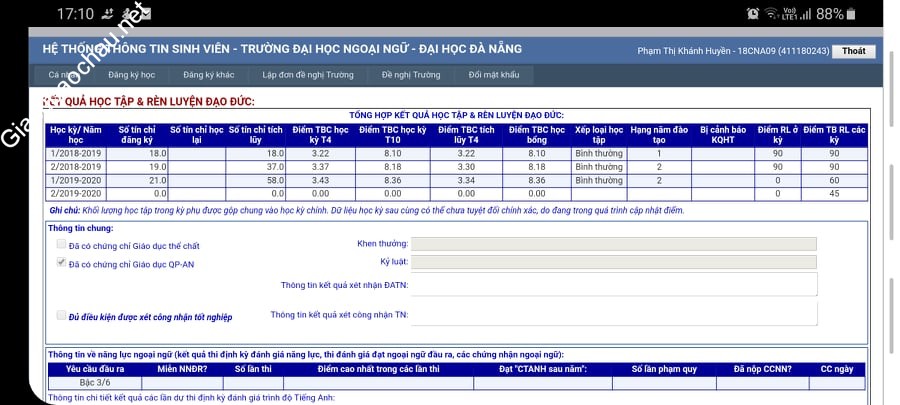This screenshot has height=405, width=900.
Task: Expand 'Lập đơn đề nghị Trường' menu
Action: 307,75
